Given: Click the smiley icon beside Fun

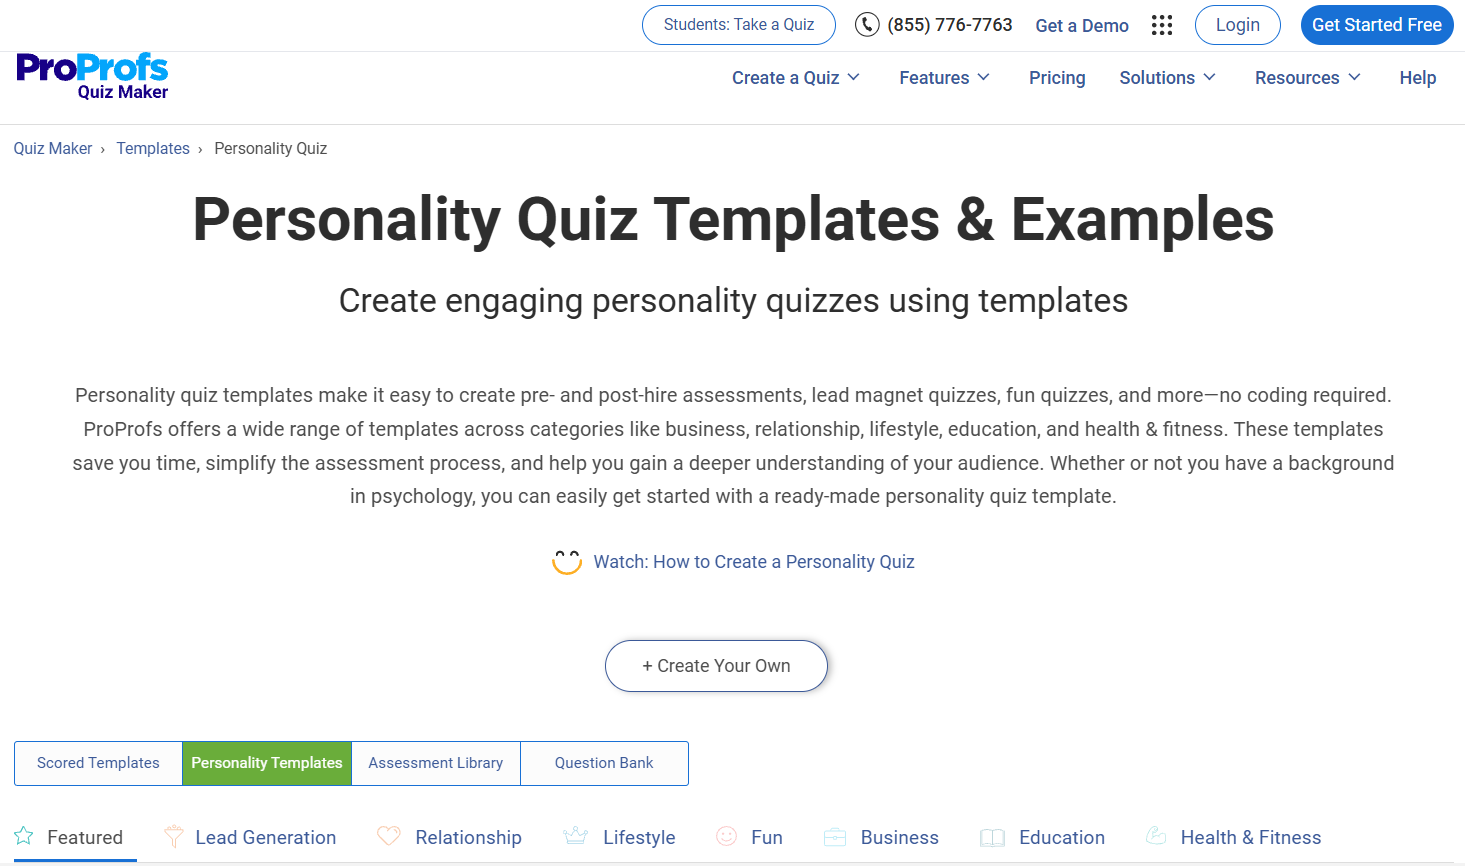Looking at the screenshot, I should click(725, 836).
